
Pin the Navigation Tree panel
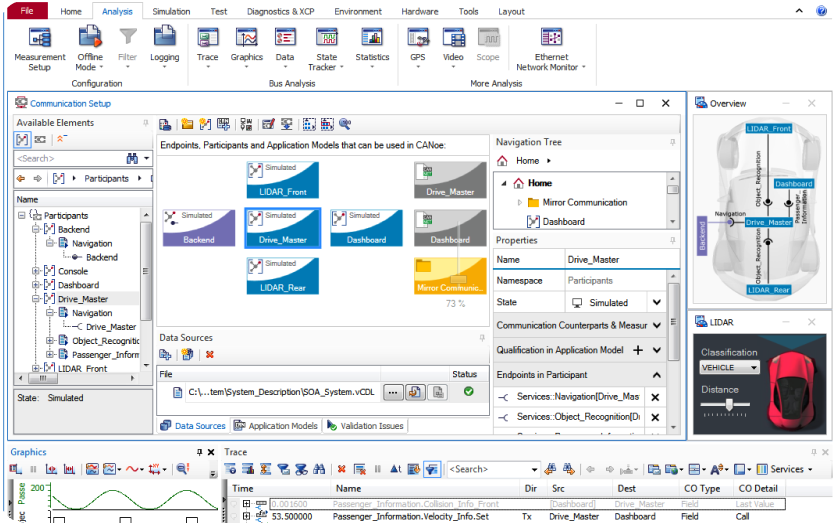point(675,142)
